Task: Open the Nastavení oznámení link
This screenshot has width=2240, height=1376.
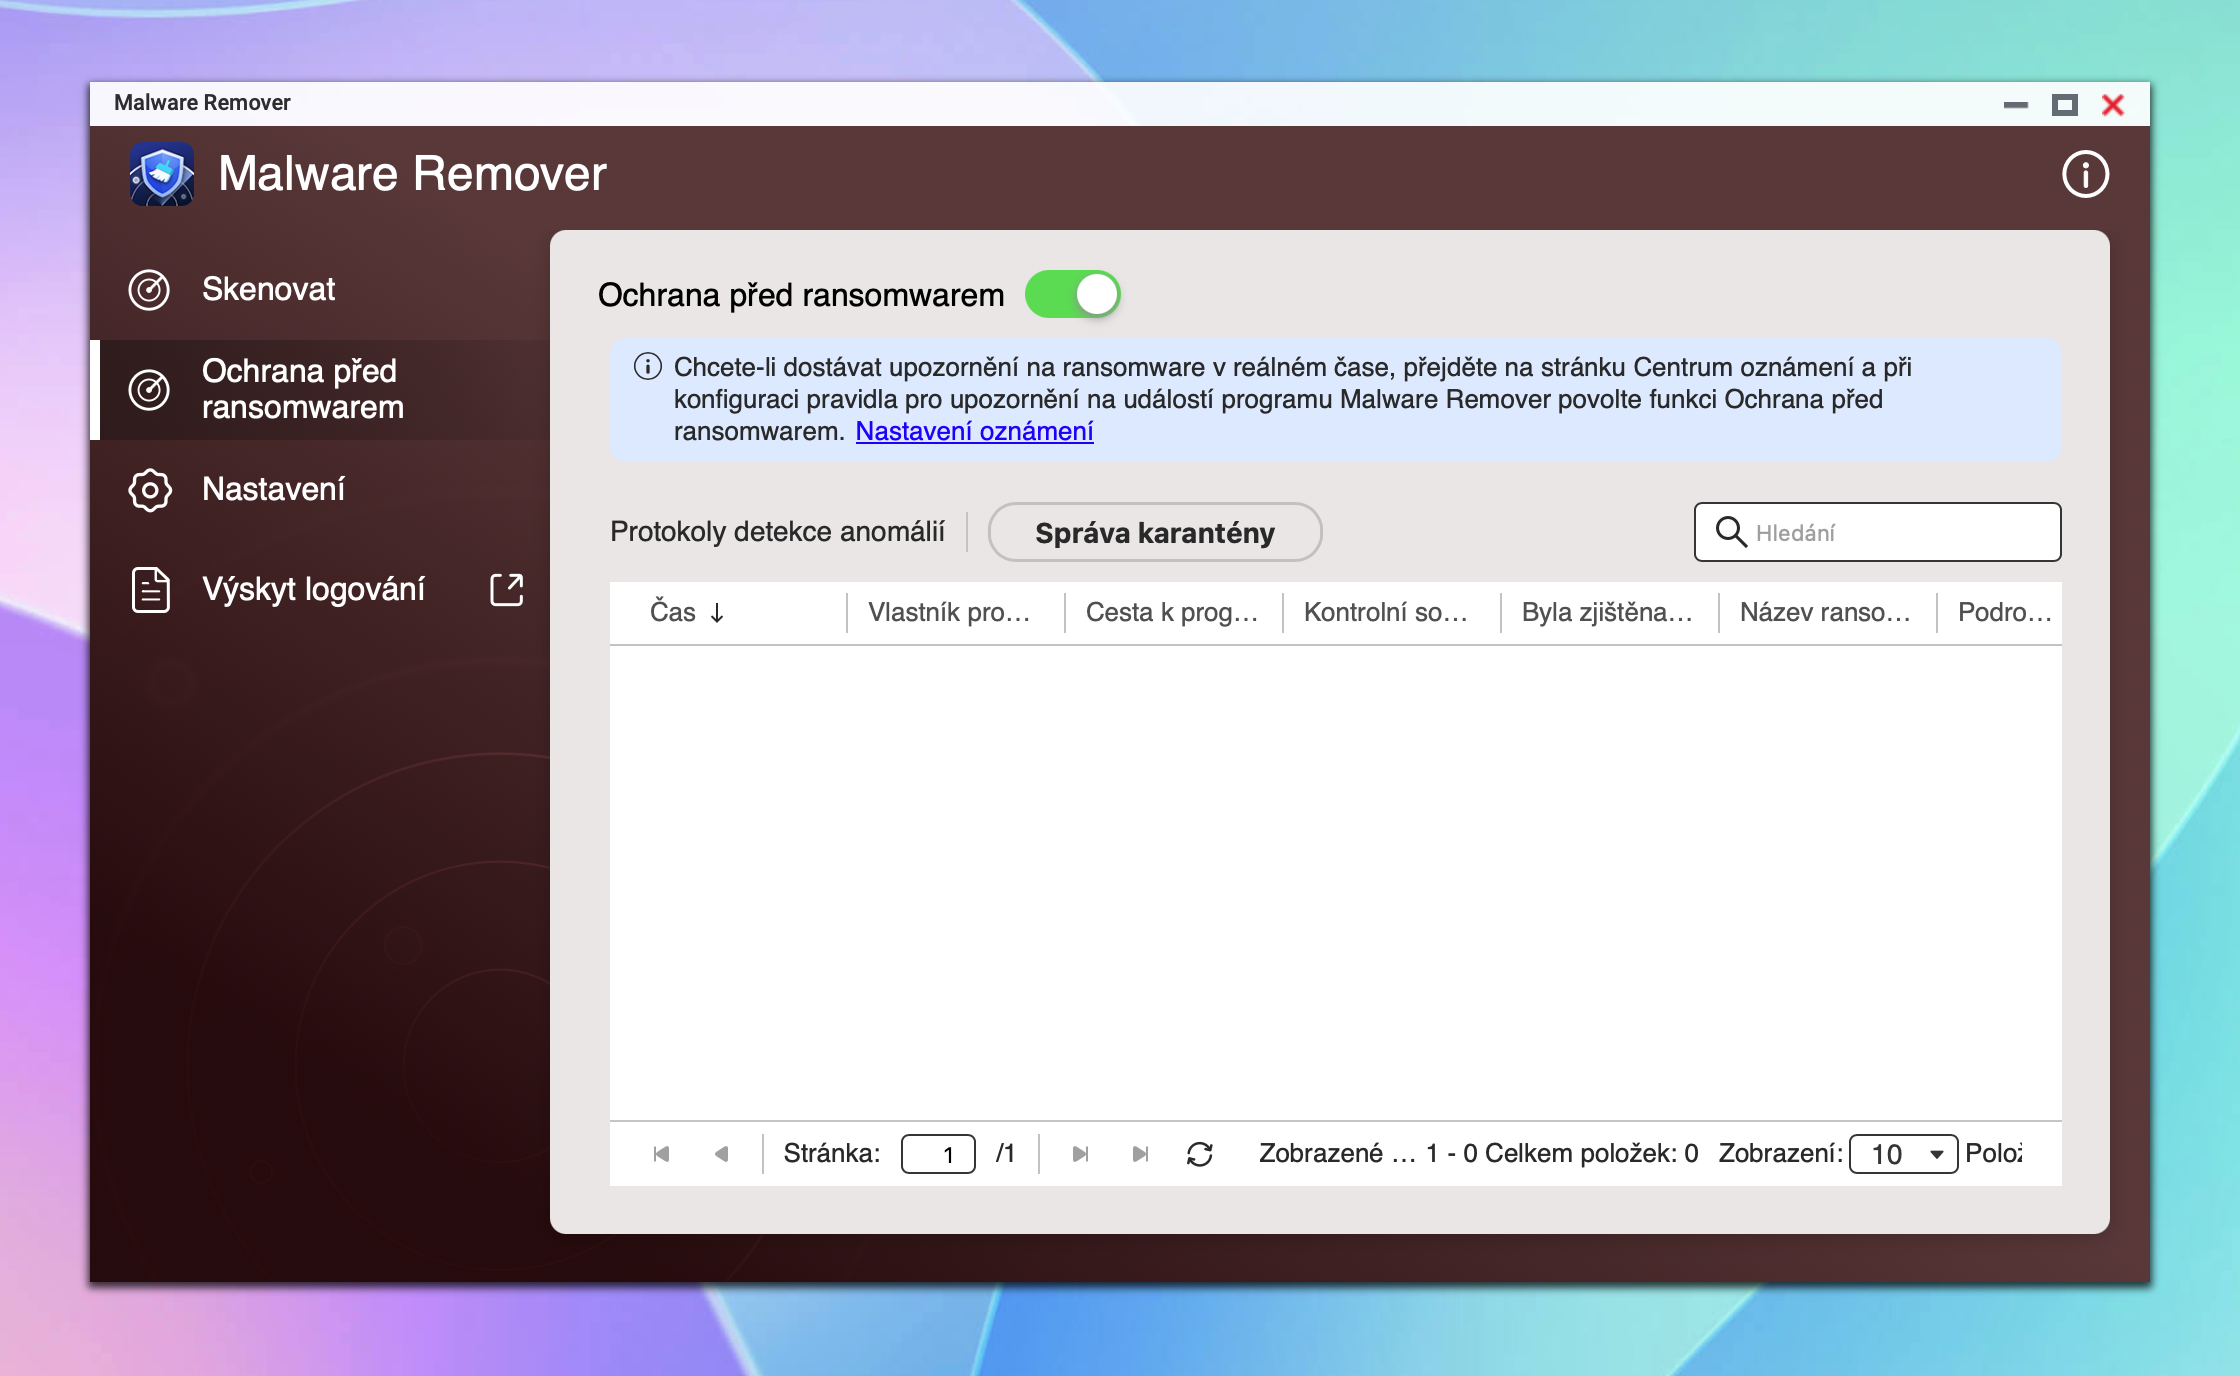Action: point(974,431)
